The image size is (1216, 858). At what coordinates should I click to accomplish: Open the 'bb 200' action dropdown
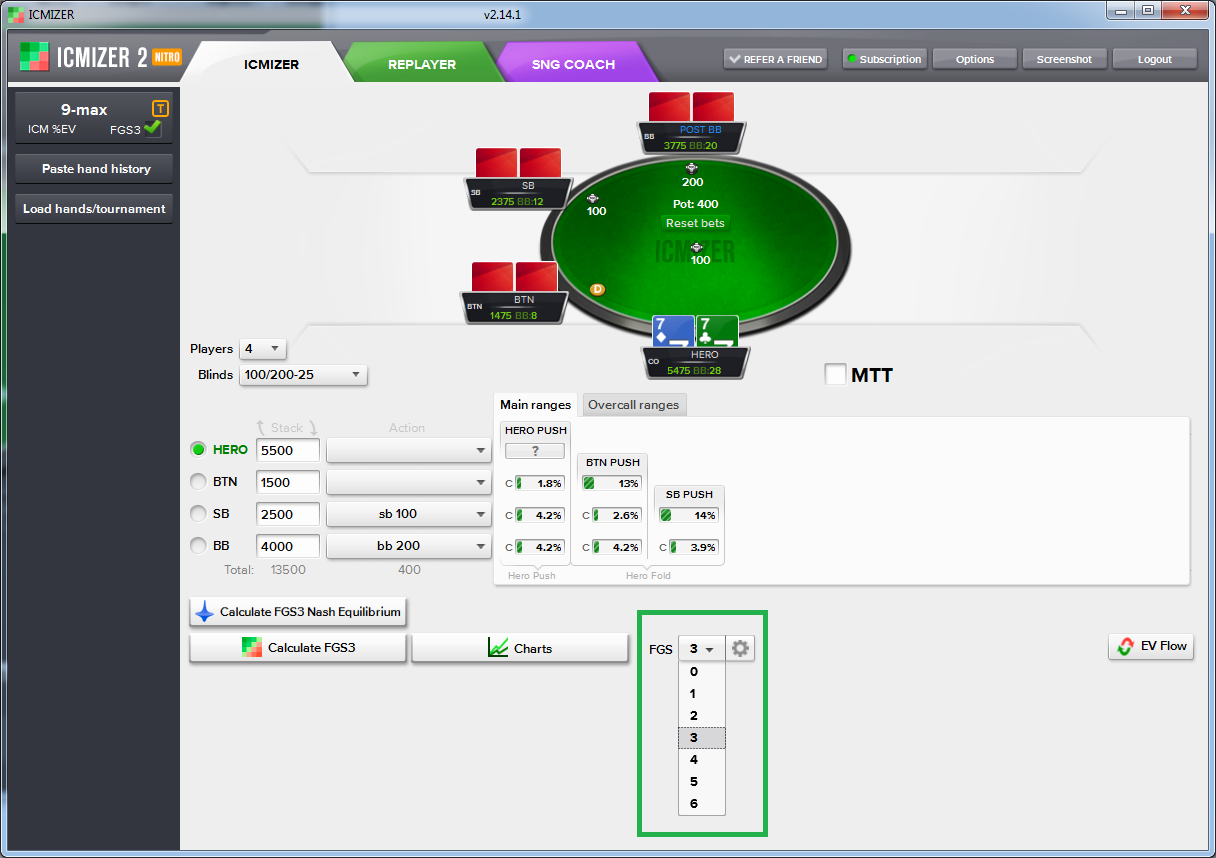(x=409, y=546)
